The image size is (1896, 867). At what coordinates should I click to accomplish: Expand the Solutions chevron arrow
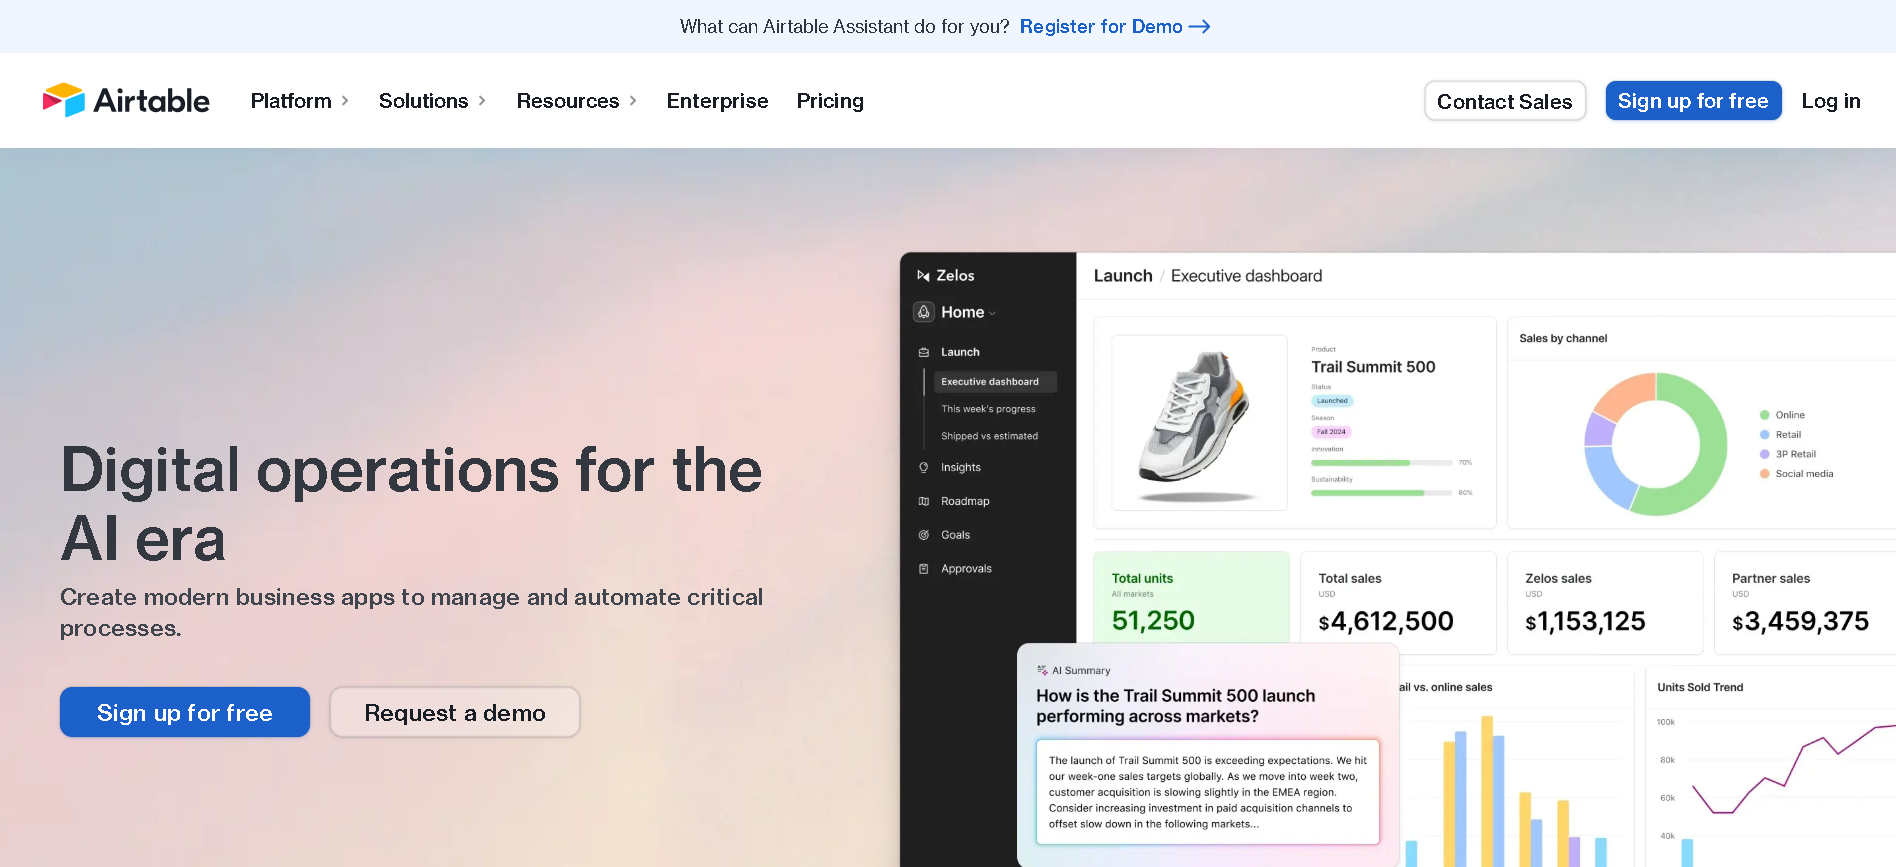(x=482, y=101)
